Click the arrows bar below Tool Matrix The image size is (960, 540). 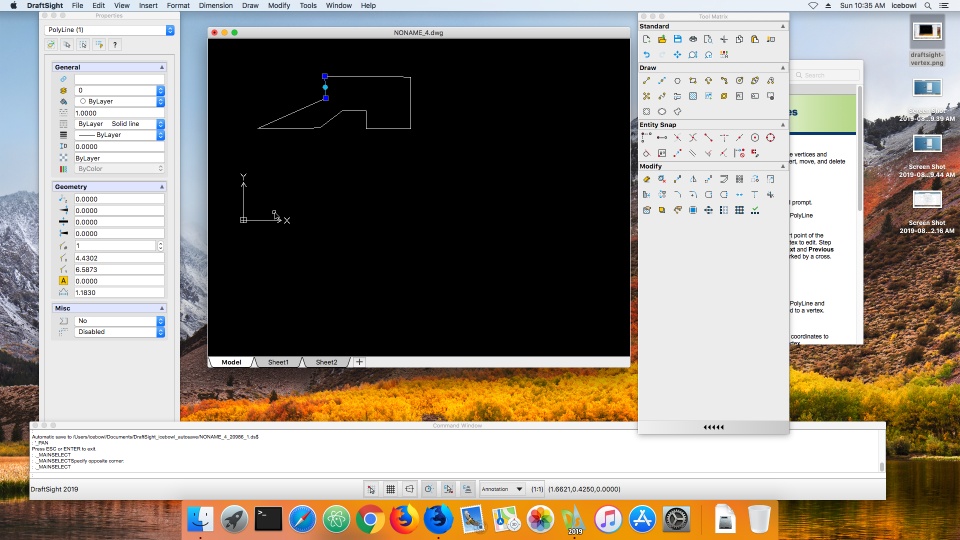click(x=713, y=427)
